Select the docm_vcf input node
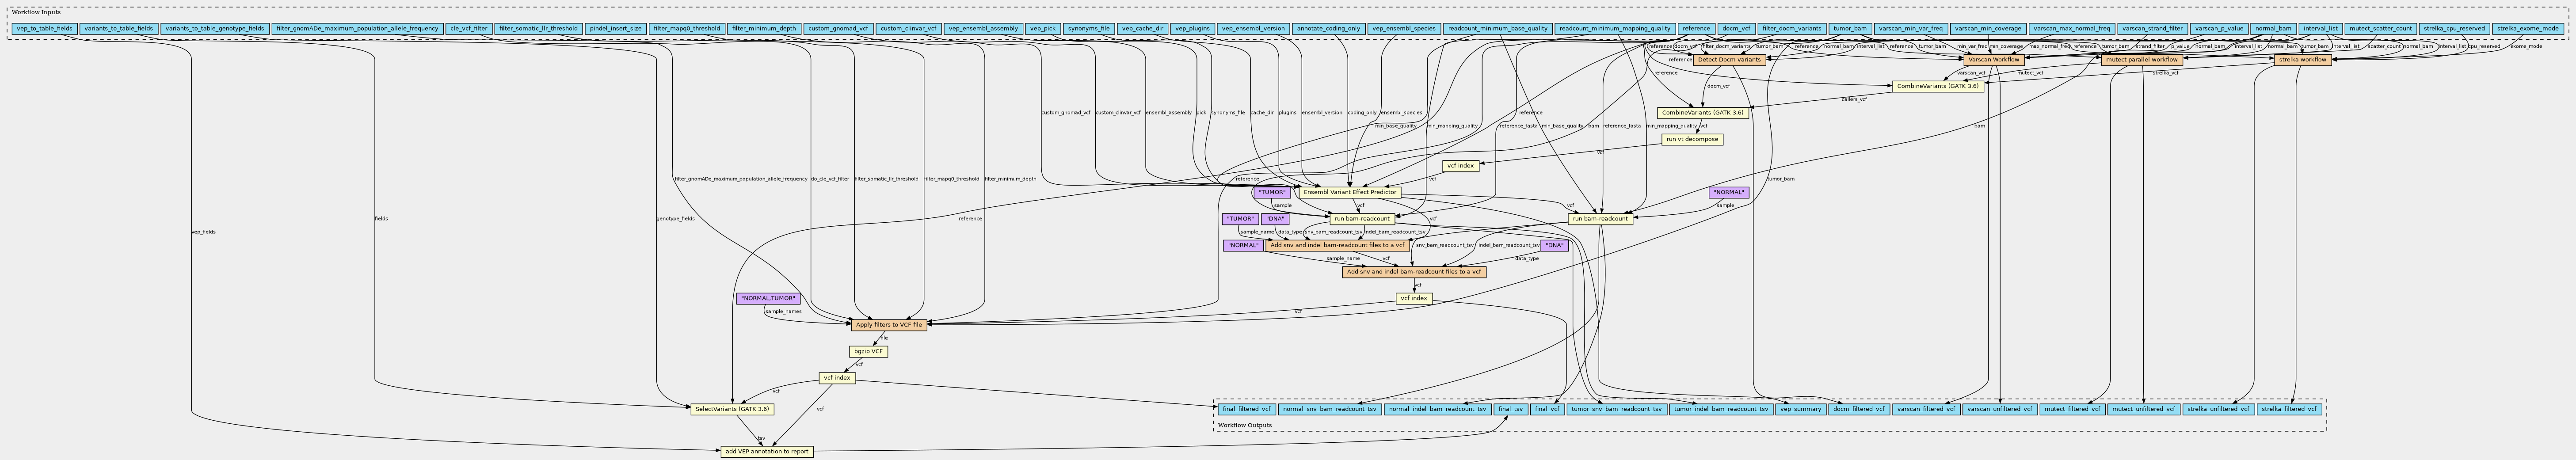2576x460 pixels. coord(1736,29)
